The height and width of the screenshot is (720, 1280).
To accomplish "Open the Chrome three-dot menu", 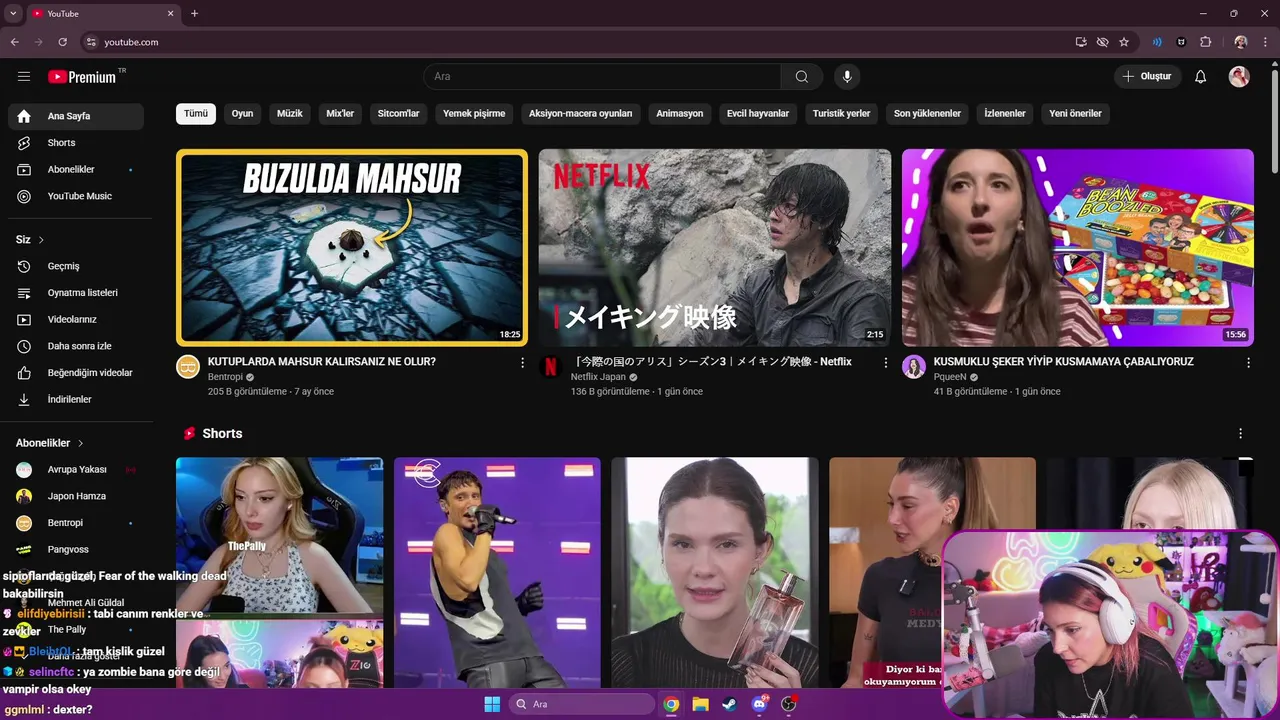I will [1265, 42].
